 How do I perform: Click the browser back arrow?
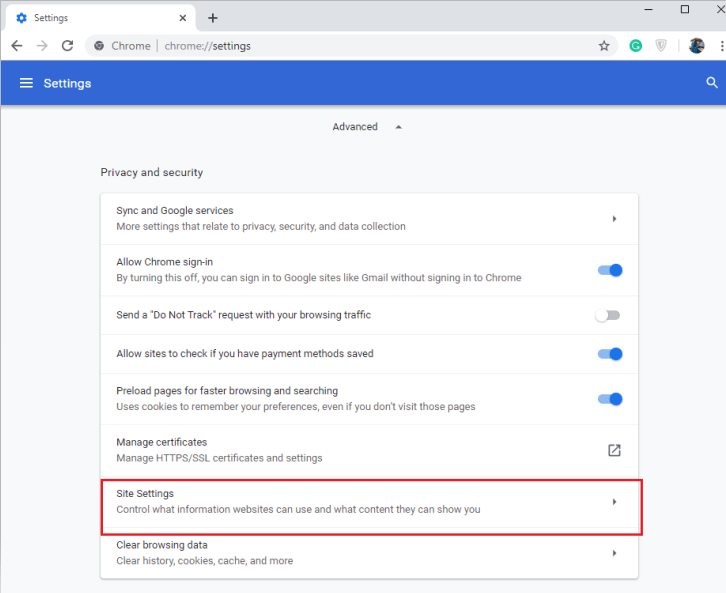coord(17,46)
